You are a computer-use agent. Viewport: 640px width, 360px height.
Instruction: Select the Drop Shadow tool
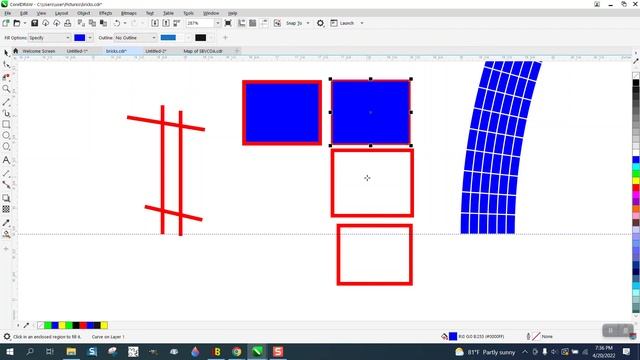(x=6, y=198)
